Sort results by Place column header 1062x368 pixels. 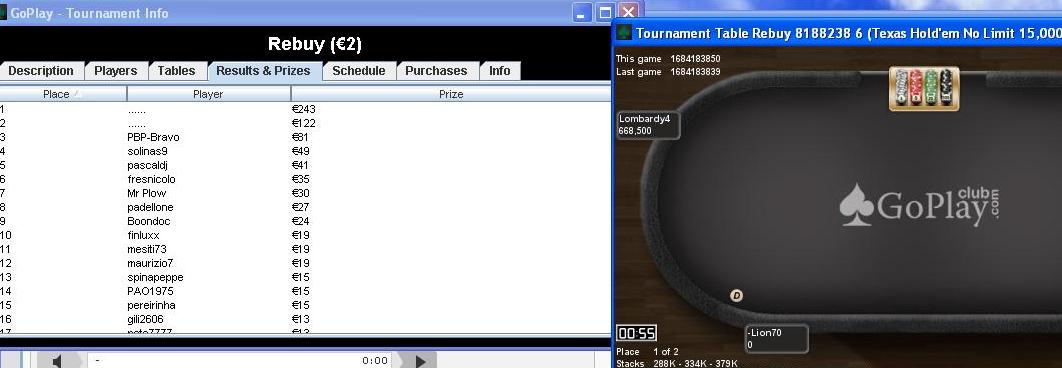[63, 94]
